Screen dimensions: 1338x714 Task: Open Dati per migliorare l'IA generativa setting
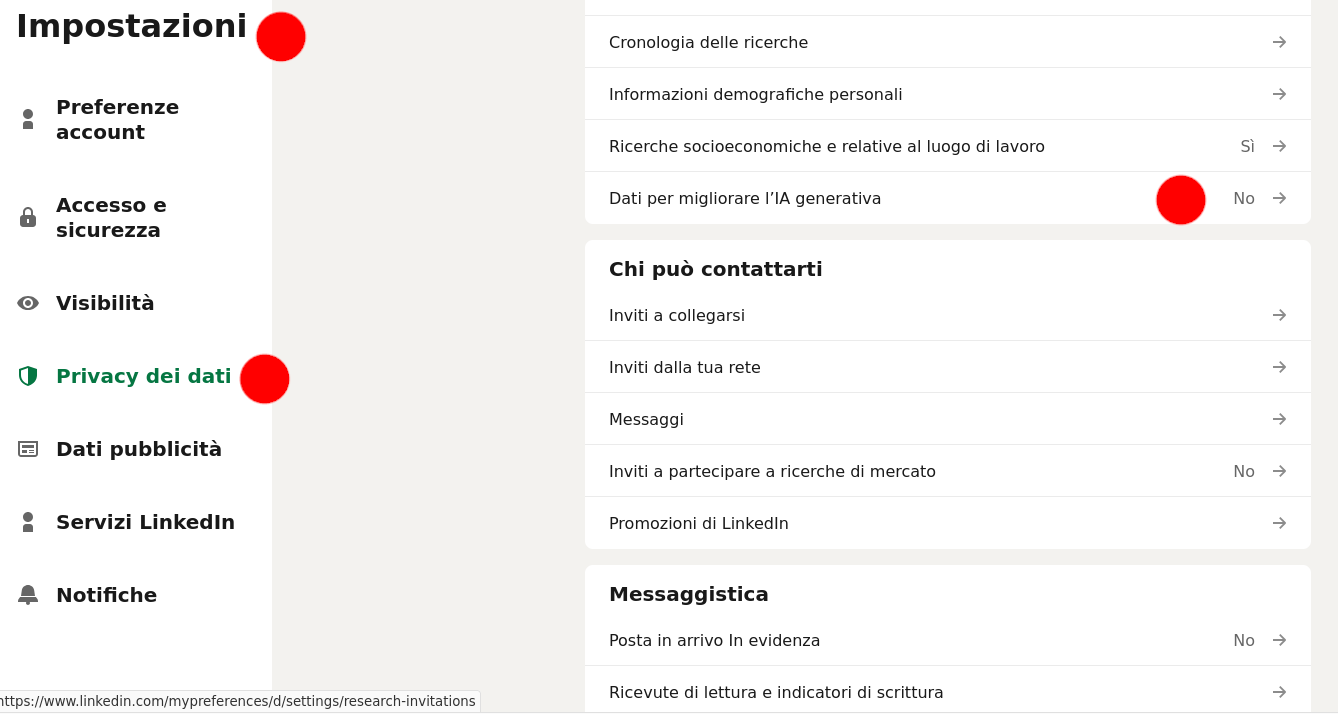pos(745,198)
